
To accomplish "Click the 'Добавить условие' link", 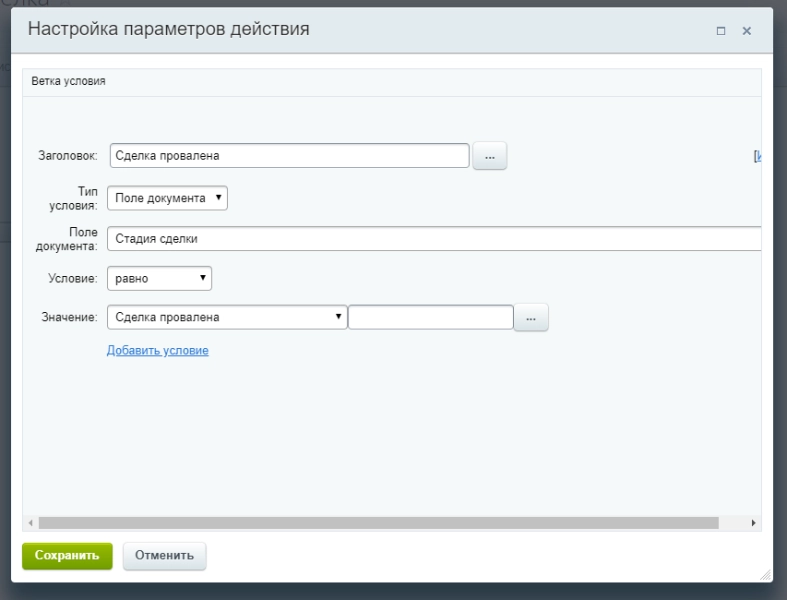I will [158, 351].
